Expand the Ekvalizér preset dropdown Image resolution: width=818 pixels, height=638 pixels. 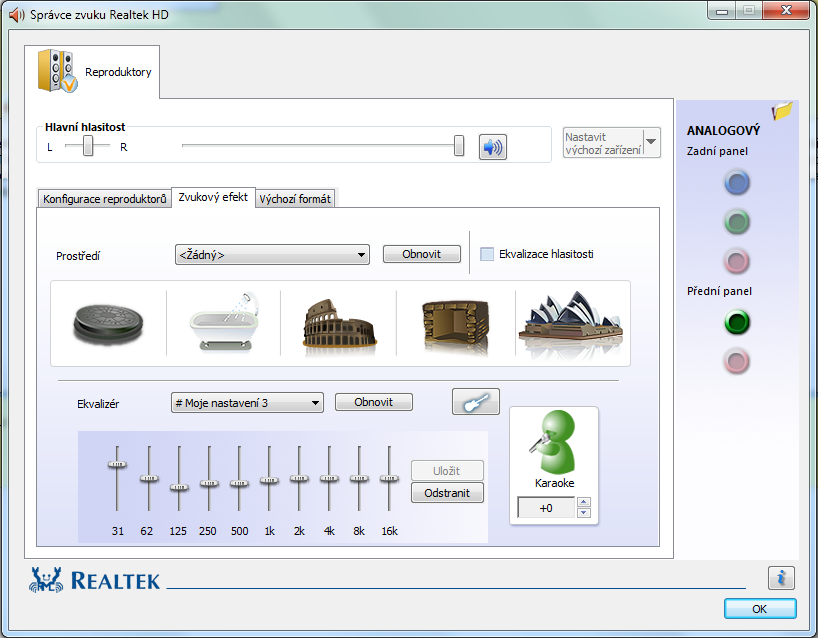point(247,403)
